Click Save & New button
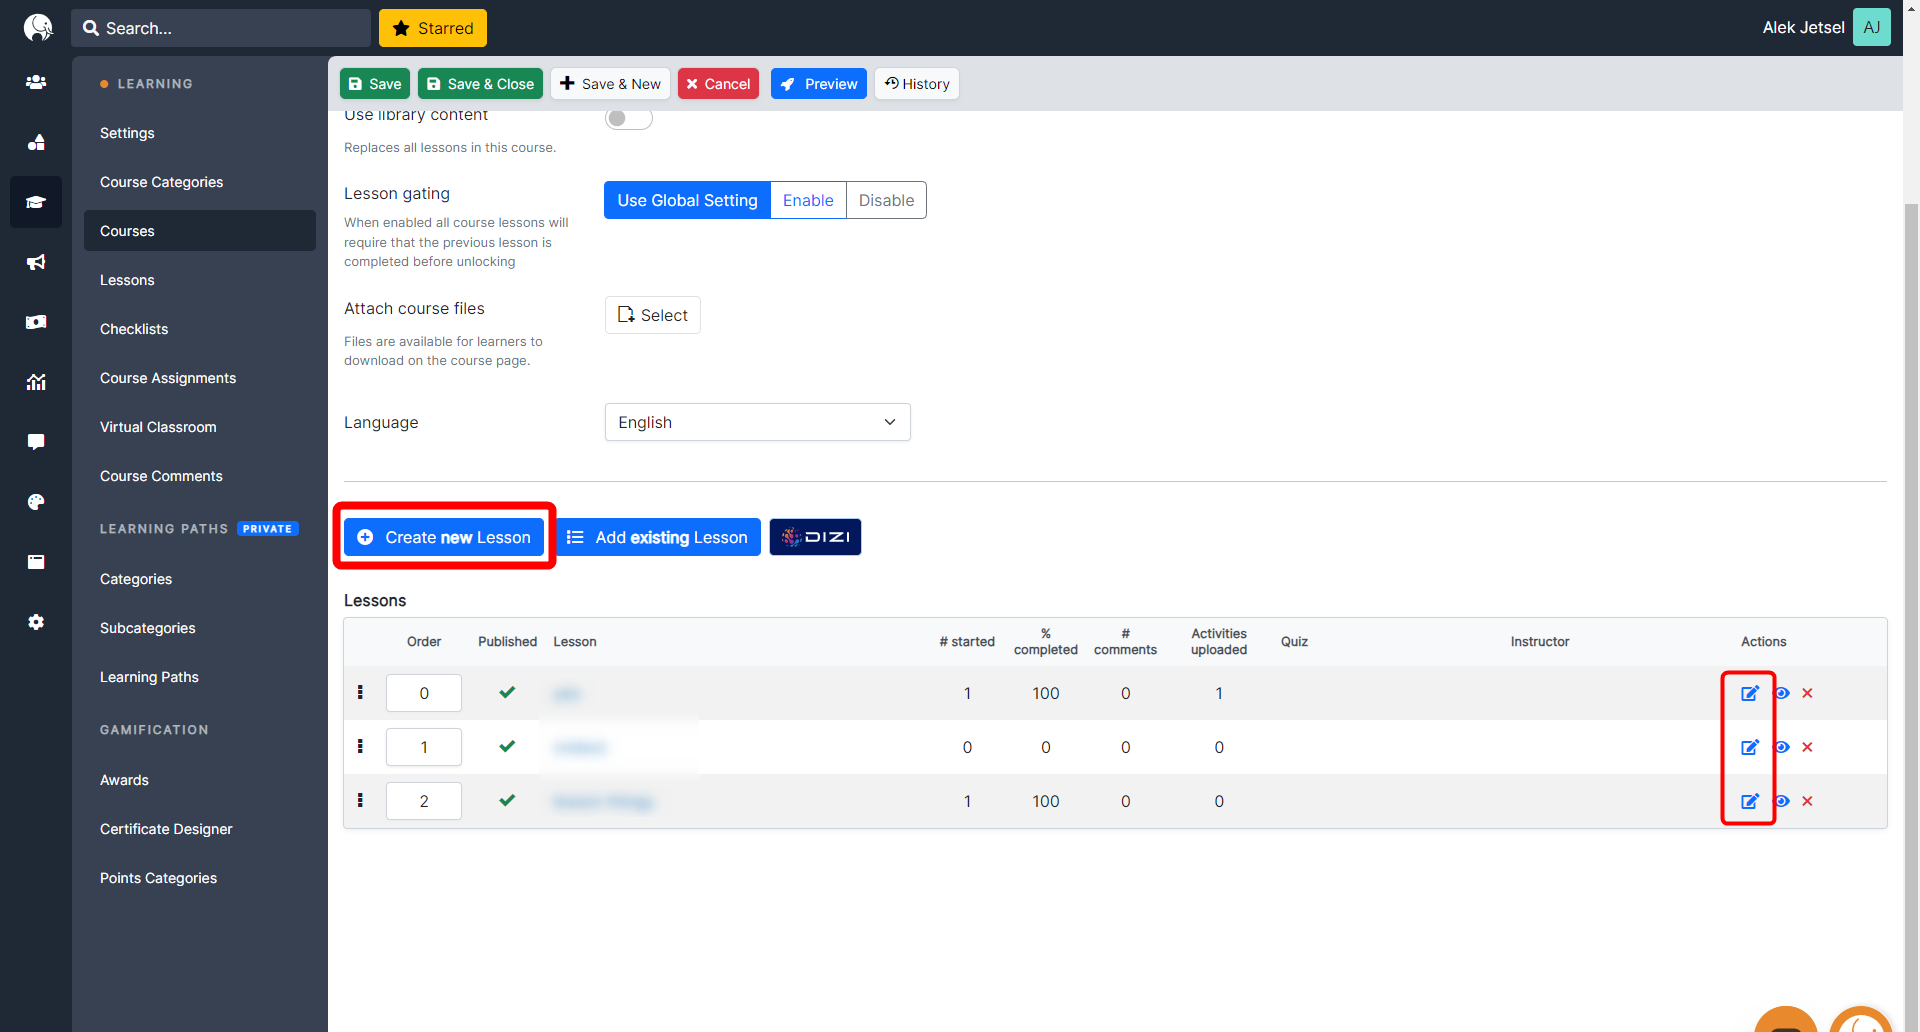Image resolution: width=1920 pixels, height=1032 pixels. 610,84
